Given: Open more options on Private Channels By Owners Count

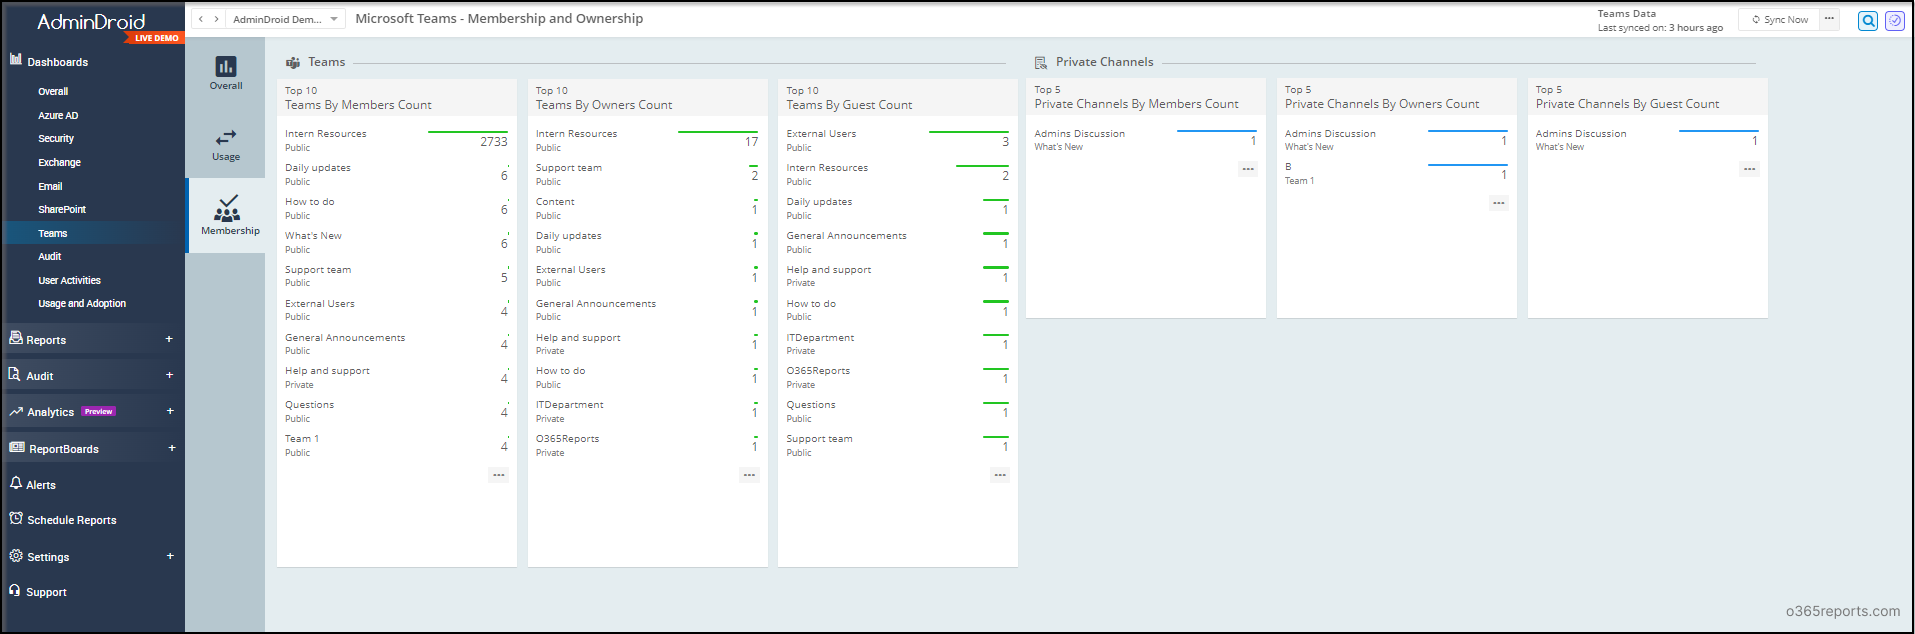Looking at the screenshot, I should click(x=1498, y=203).
